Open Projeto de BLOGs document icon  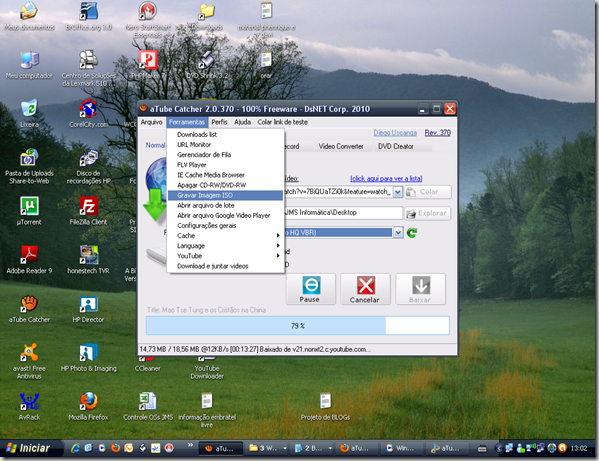325,406
